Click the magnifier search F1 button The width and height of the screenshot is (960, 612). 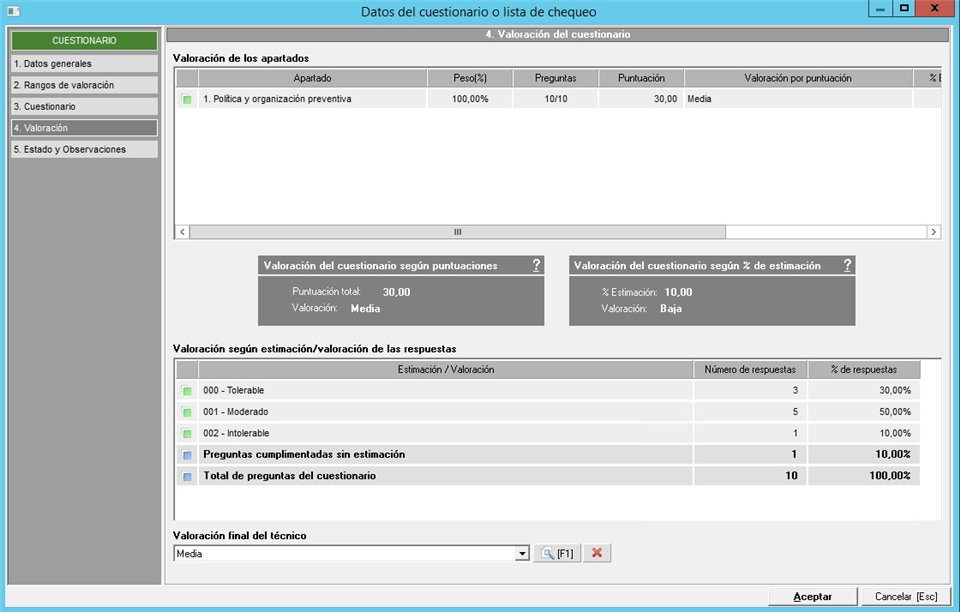coord(556,553)
